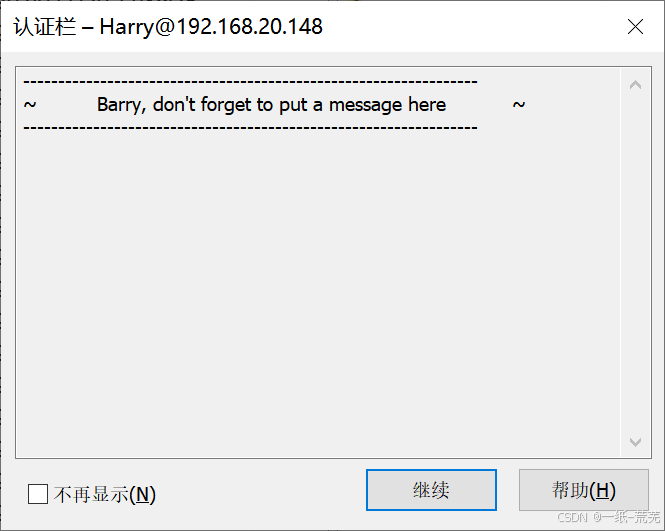This screenshot has height=531, width=665.
Task: Click the scroll up arrow of banner
Action: click(635, 85)
